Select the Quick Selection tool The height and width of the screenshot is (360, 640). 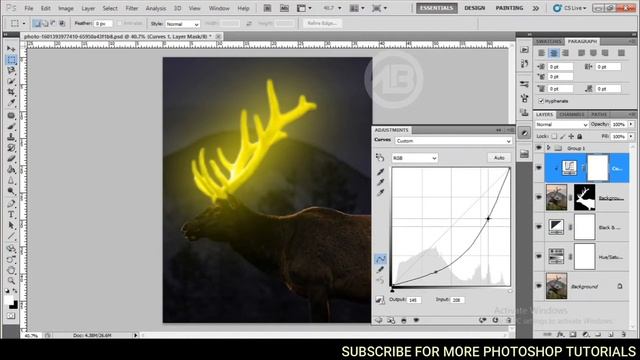11,81
